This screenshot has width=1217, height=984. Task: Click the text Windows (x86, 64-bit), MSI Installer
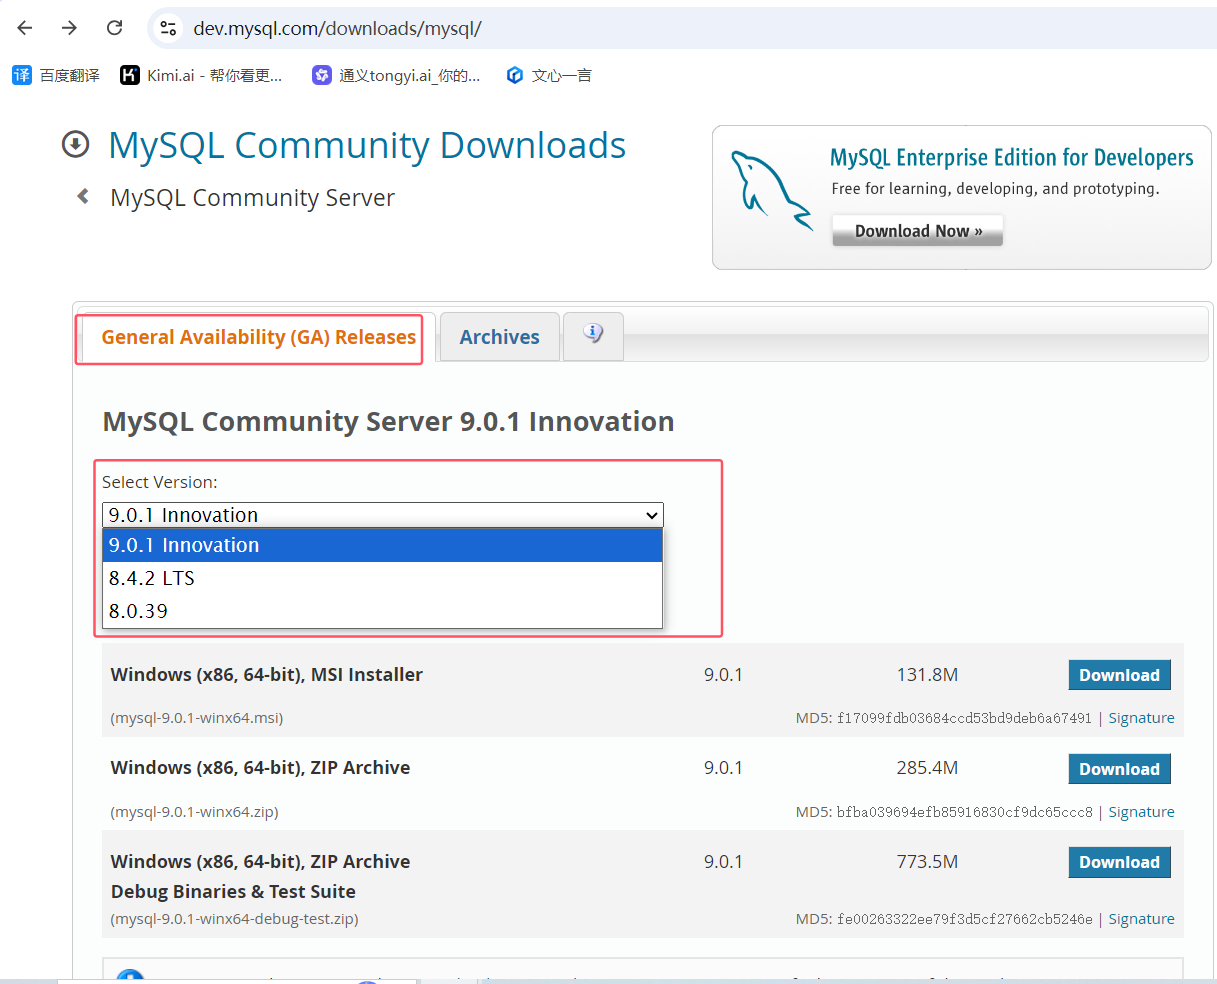(266, 675)
